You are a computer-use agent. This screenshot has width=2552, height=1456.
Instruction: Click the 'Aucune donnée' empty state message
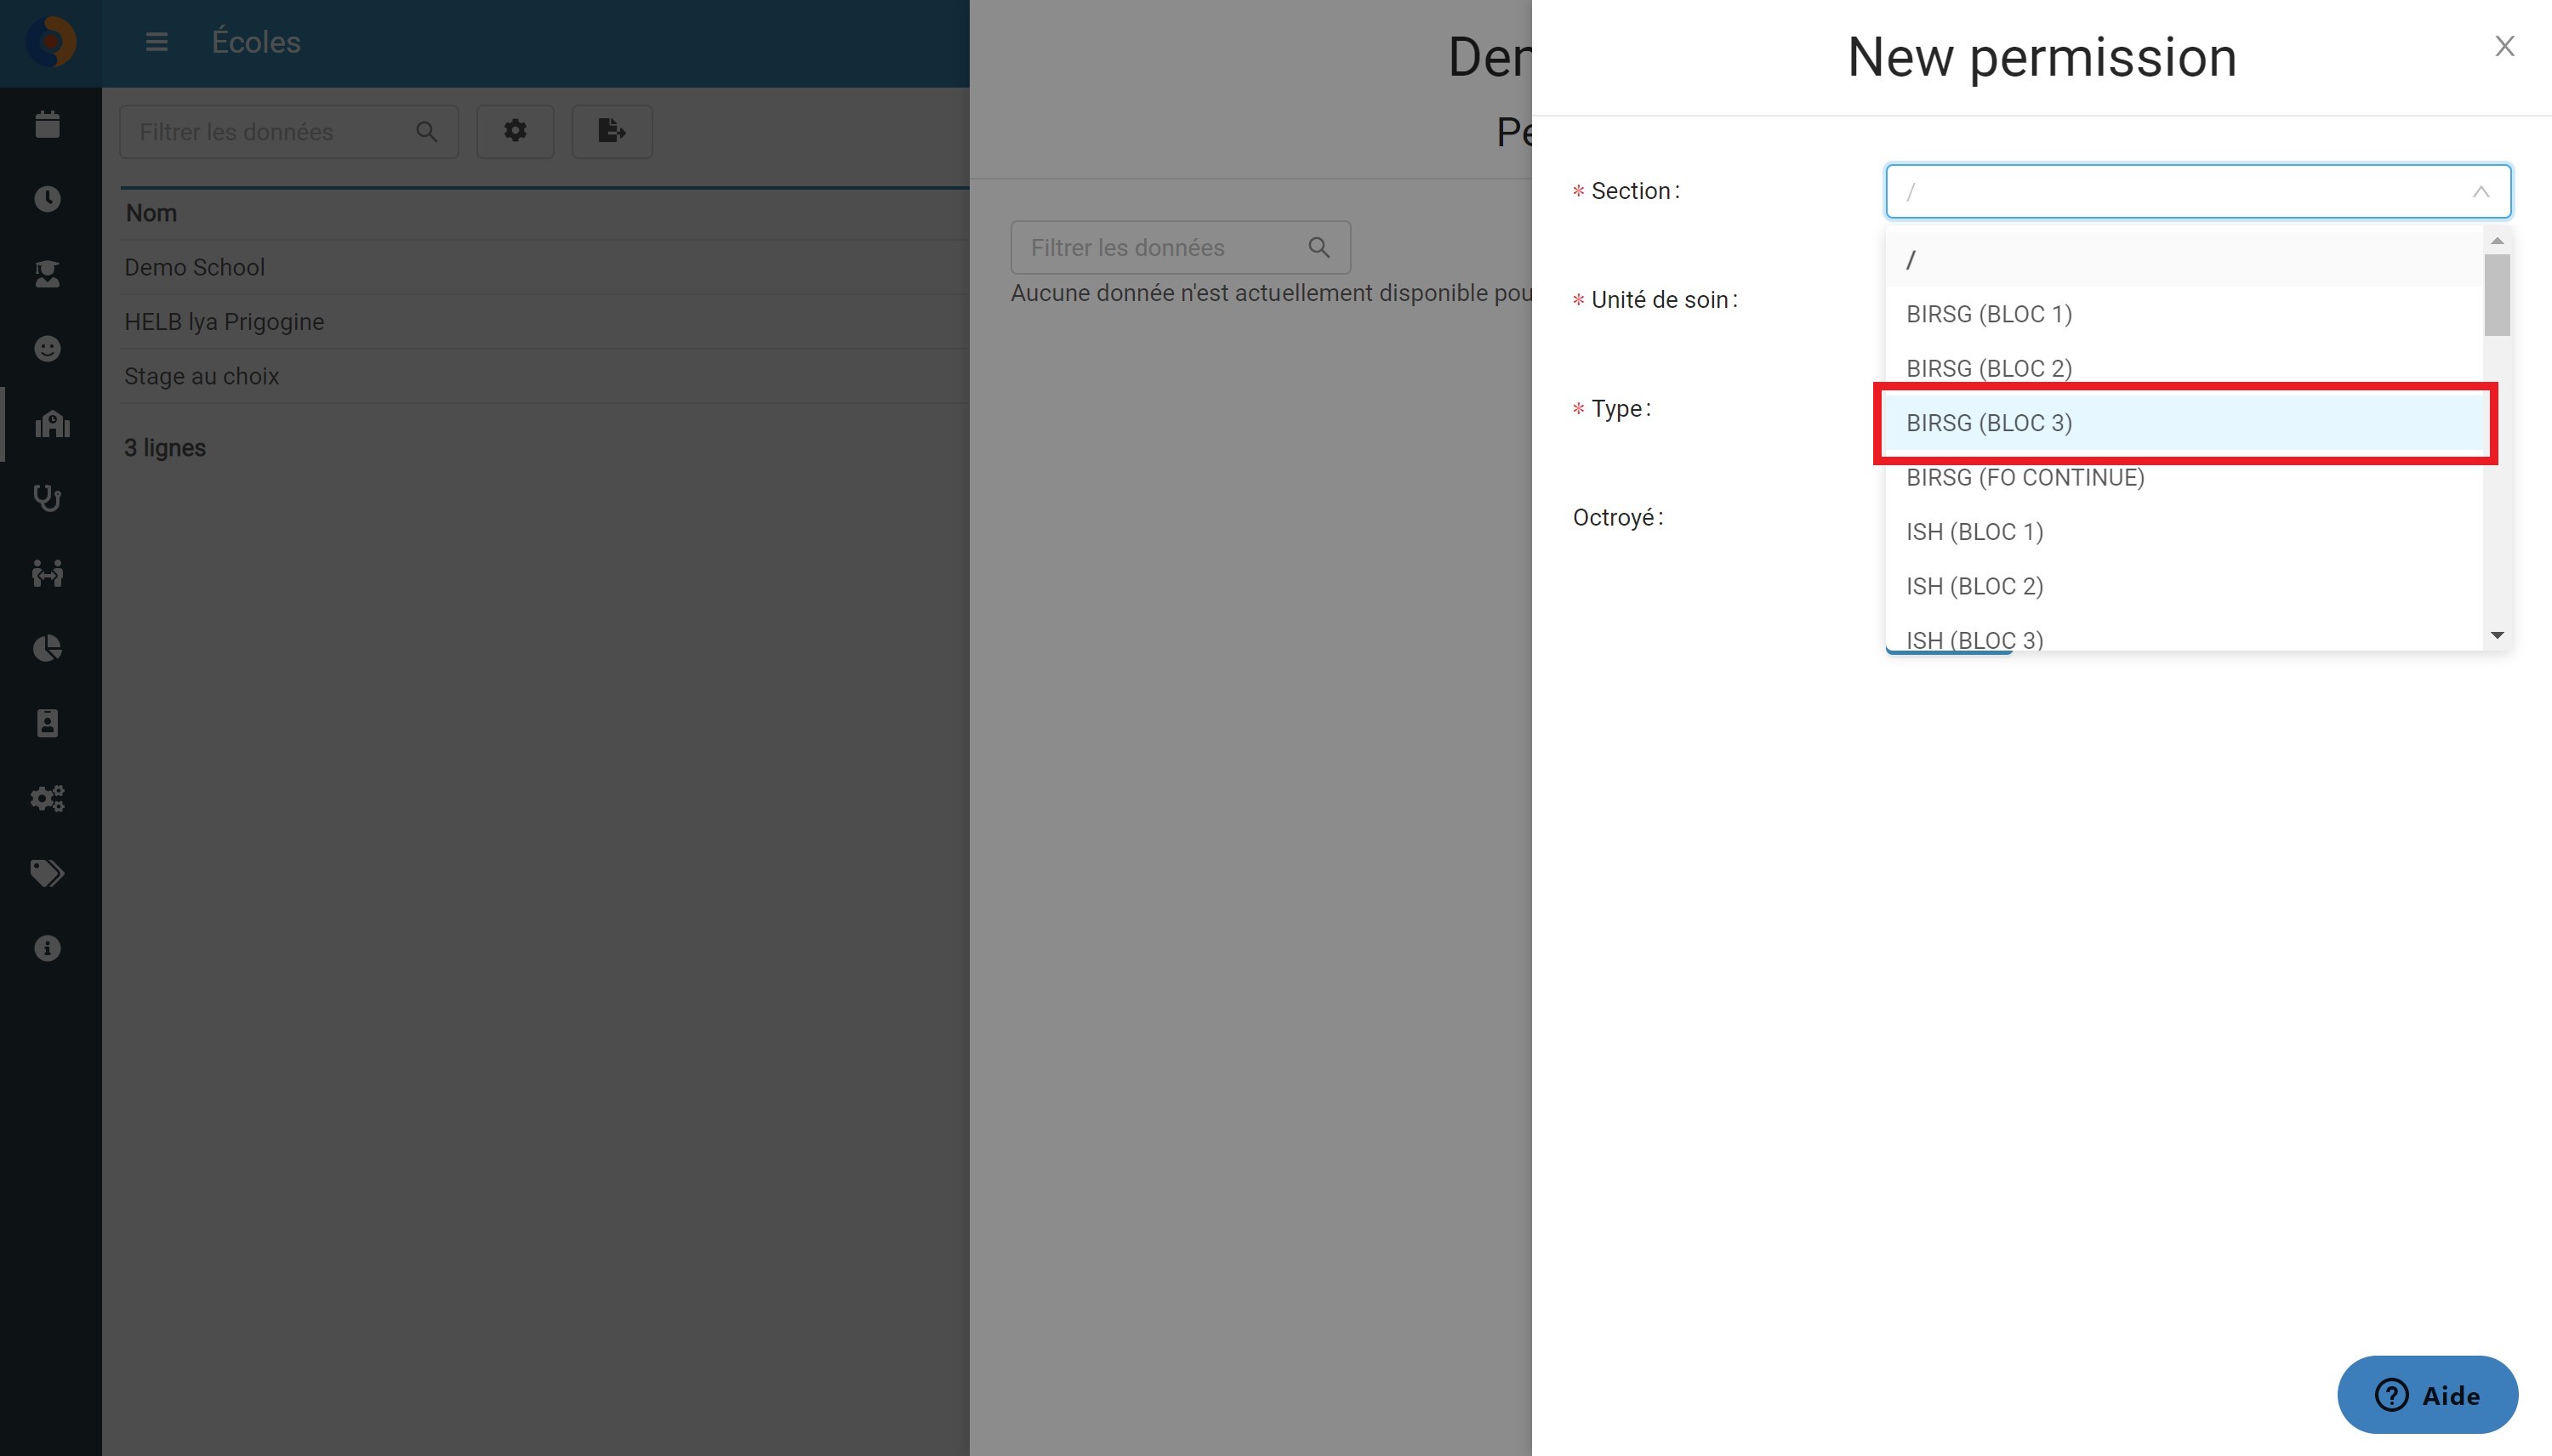pyautogui.click(x=1271, y=293)
